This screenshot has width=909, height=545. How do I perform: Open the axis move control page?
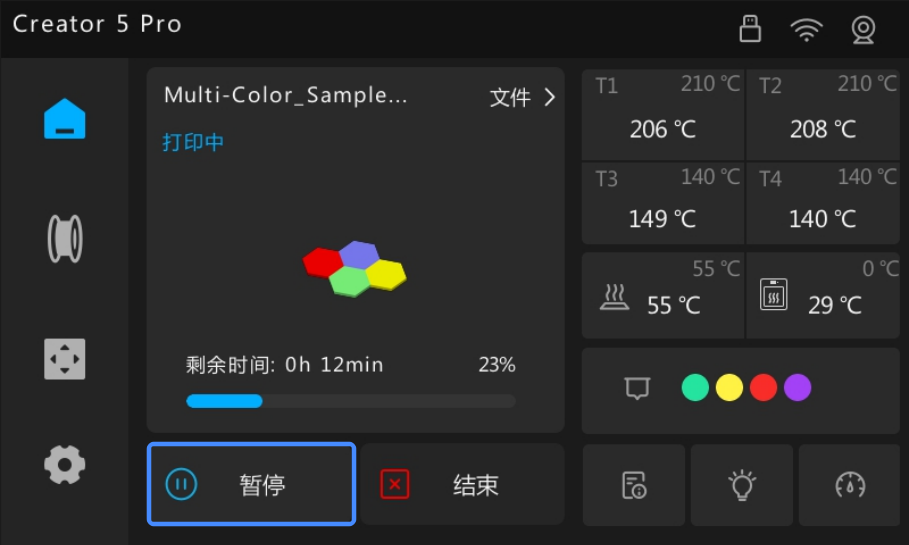(x=64, y=359)
